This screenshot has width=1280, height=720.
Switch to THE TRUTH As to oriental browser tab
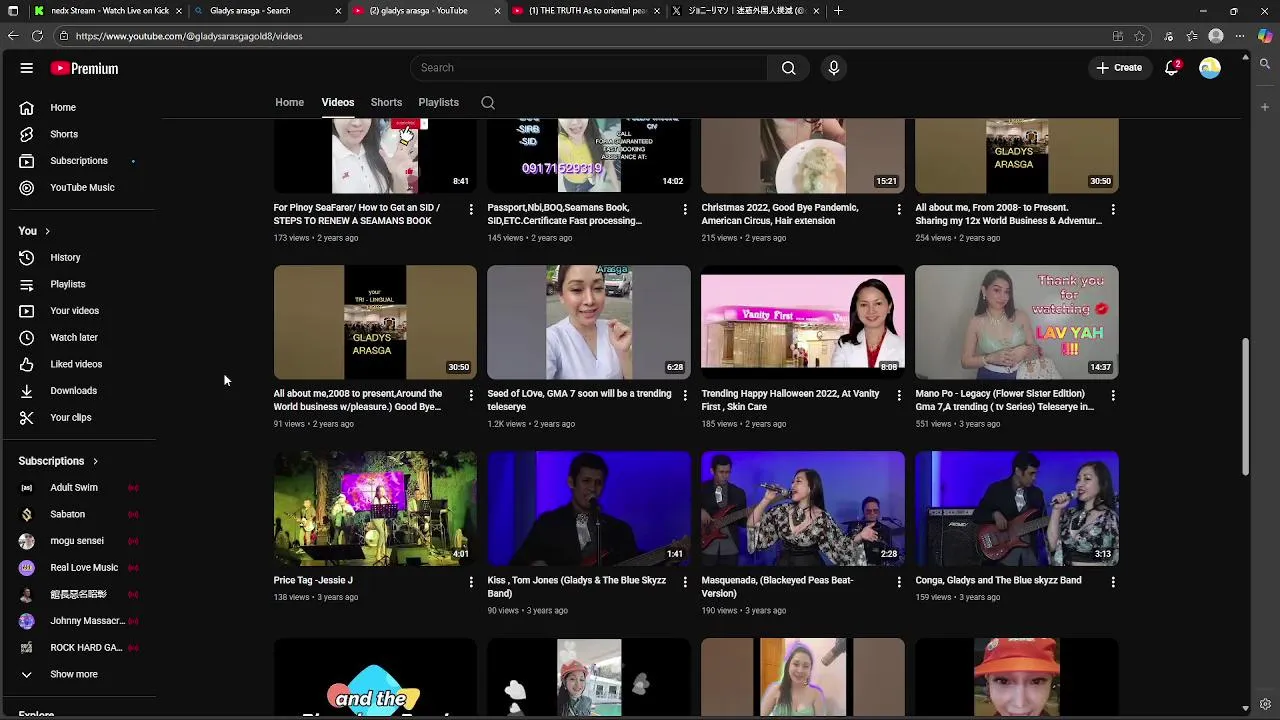587,11
